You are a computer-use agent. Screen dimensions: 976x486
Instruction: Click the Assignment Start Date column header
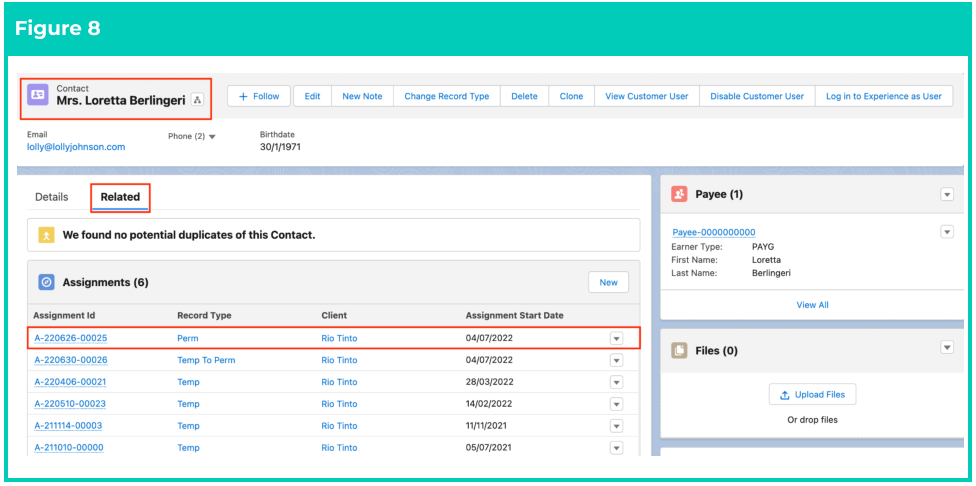coord(514,315)
